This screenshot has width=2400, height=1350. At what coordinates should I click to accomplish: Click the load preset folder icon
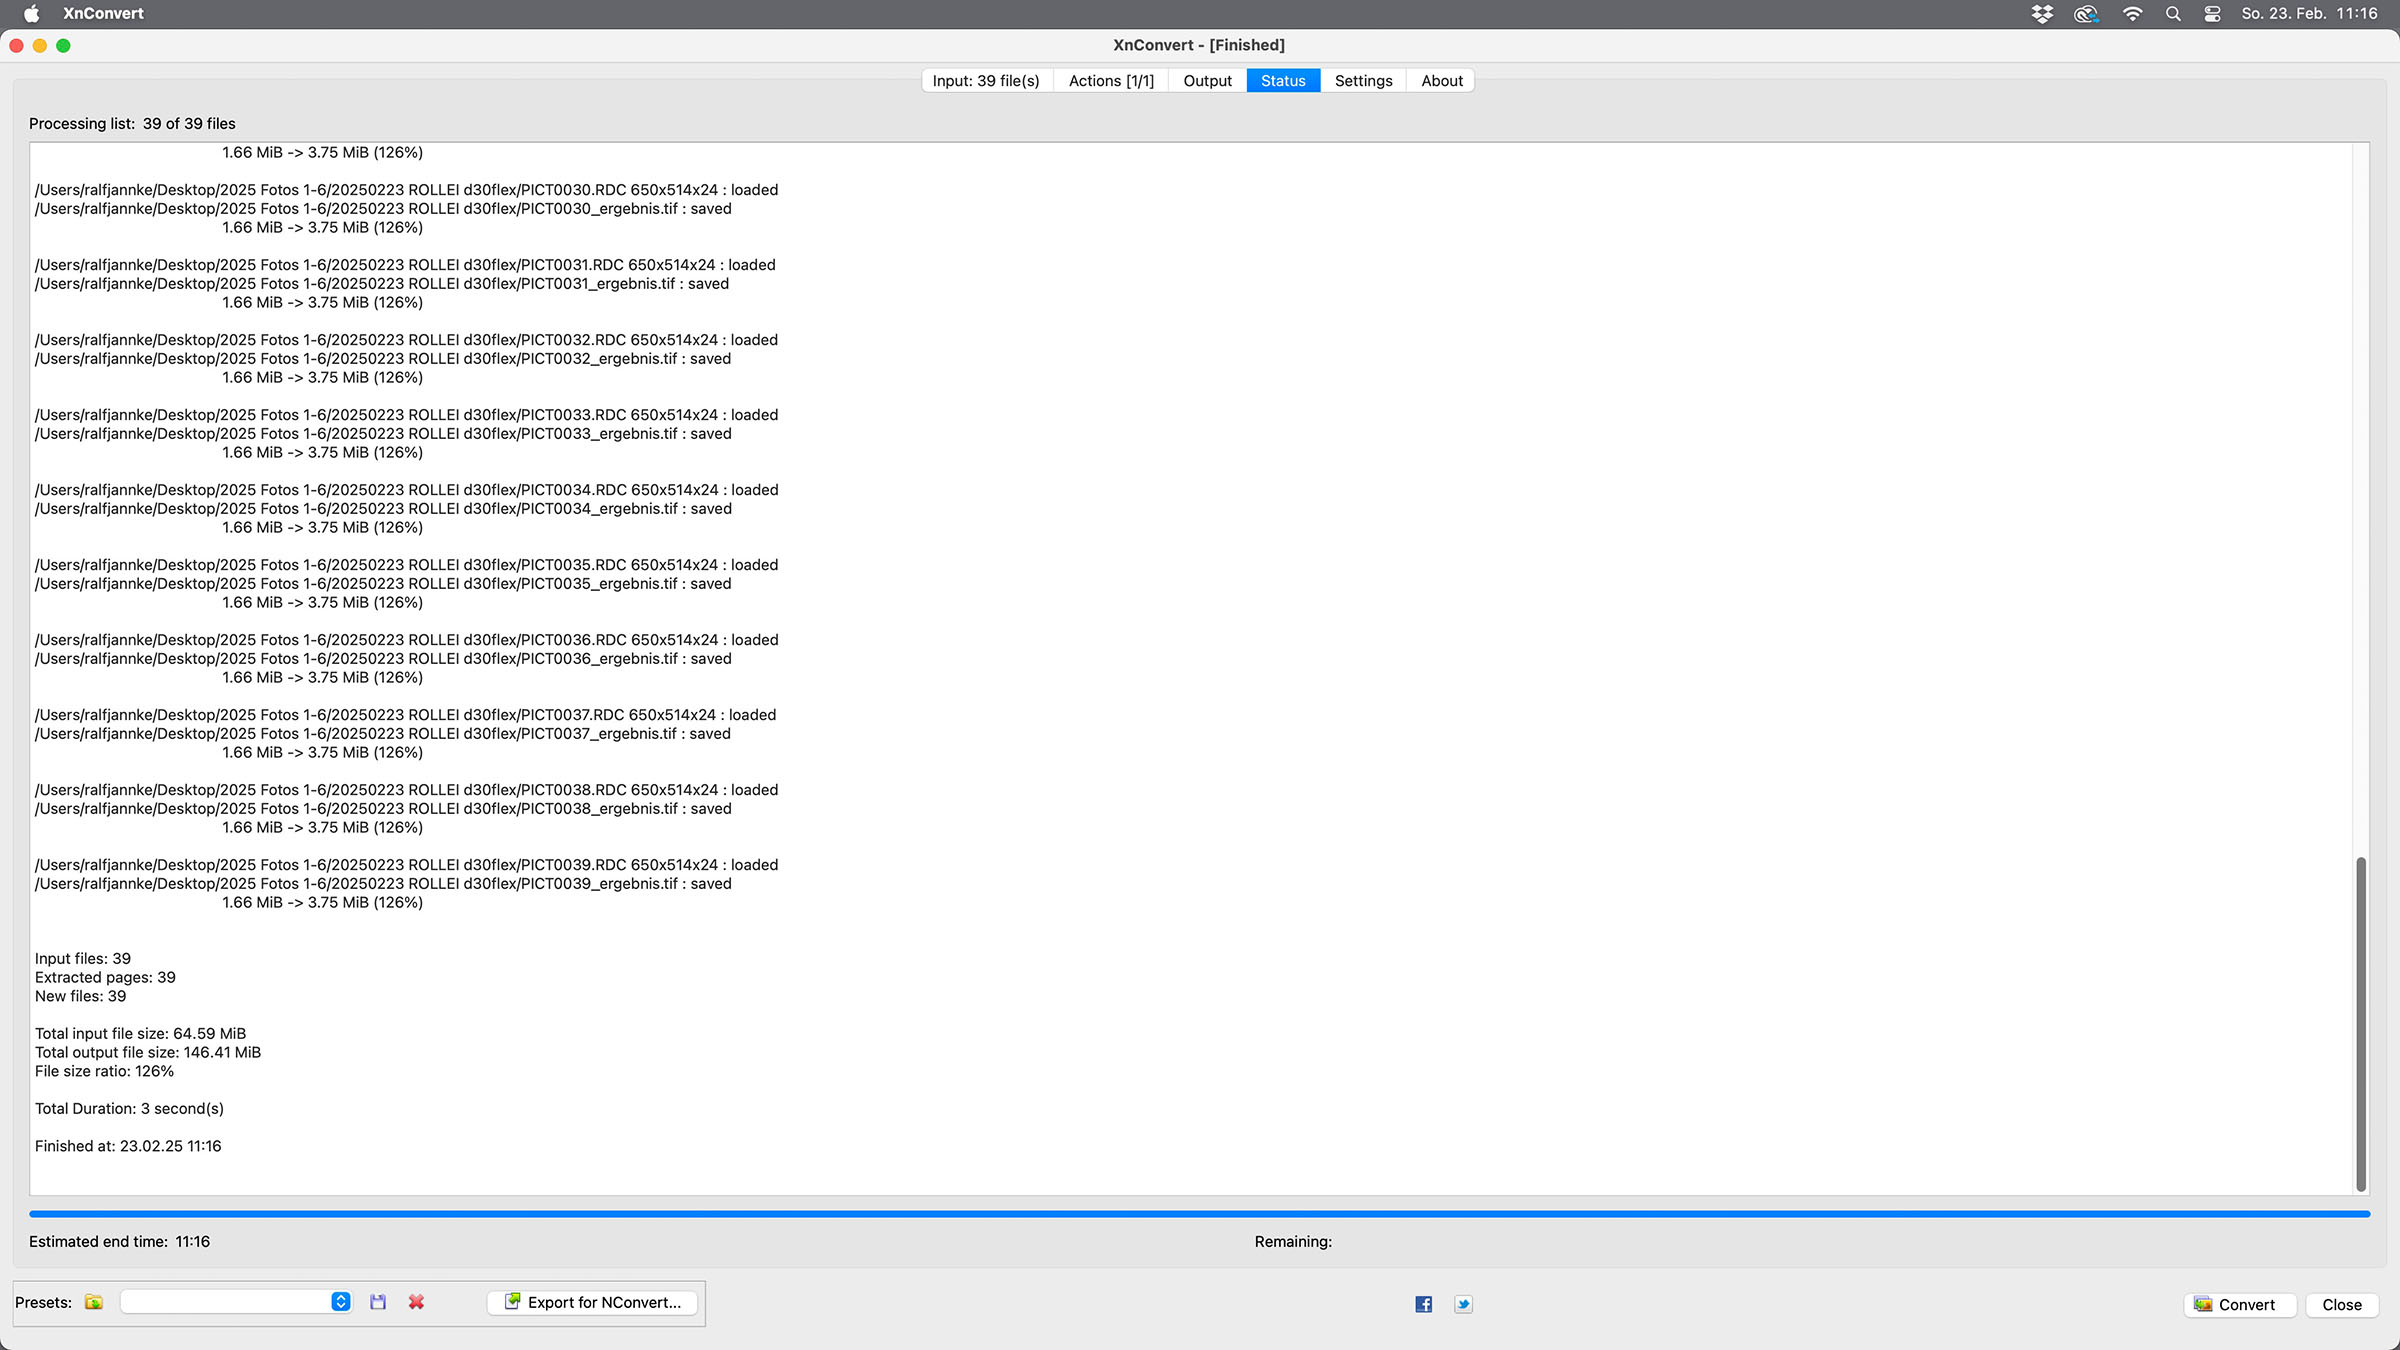click(94, 1302)
